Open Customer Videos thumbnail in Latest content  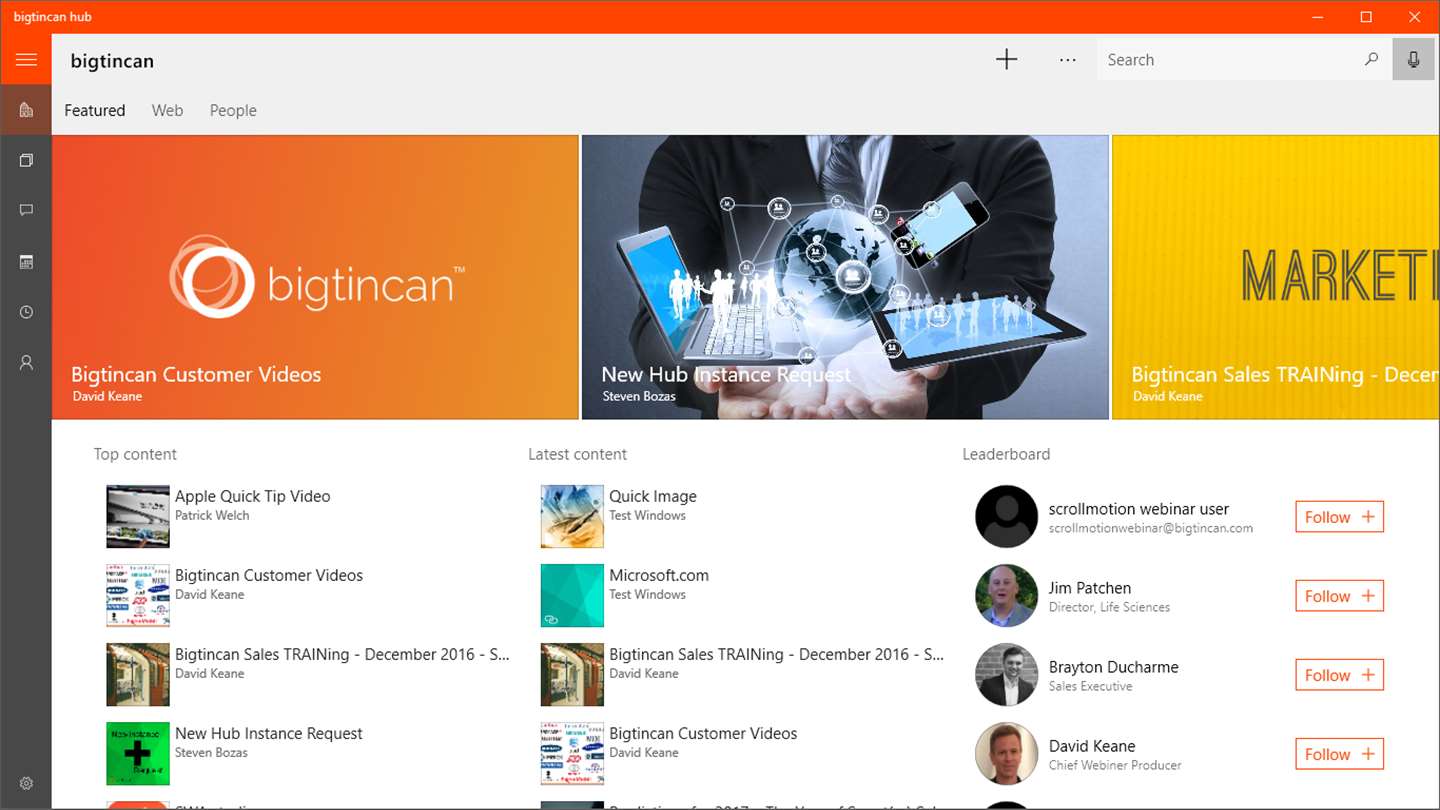click(x=572, y=754)
